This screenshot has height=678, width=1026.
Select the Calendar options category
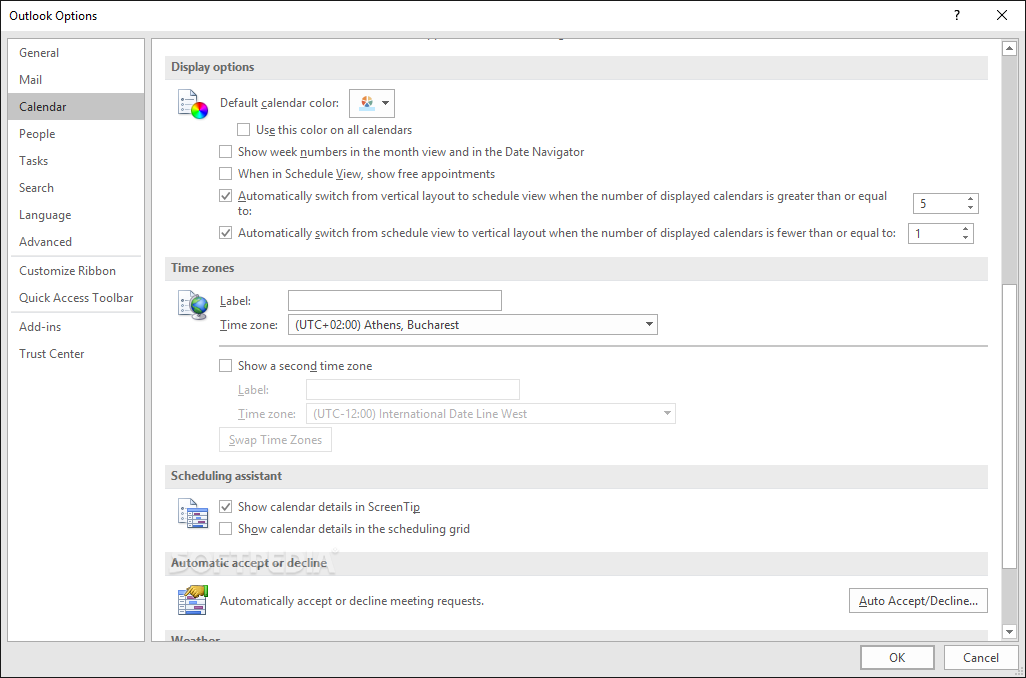(76, 107)
